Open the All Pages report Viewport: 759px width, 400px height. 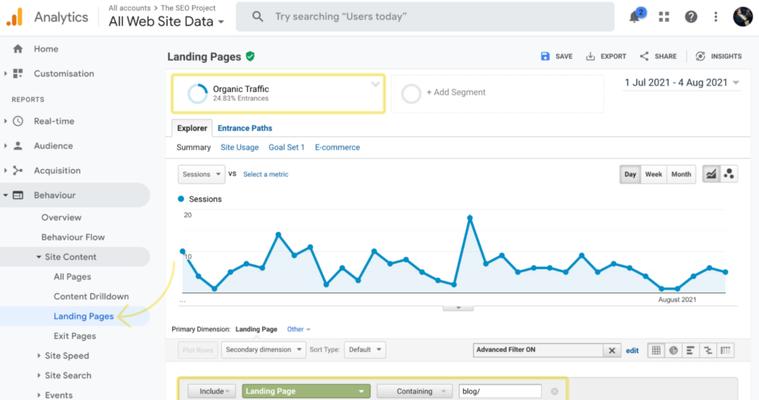72,277
